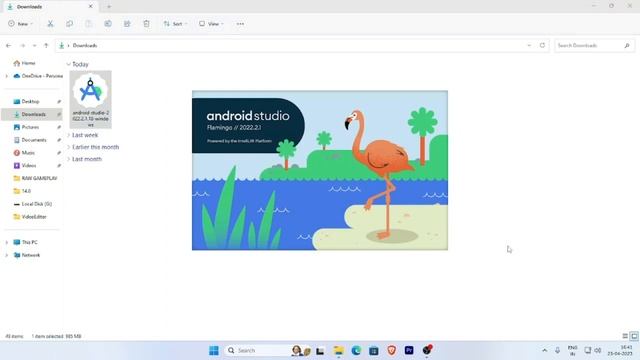Image resolution: width=640 pixels, height=360 pixels.
Task: Click the Rename icon in toolbar
Action: click(x=108, y=24)
